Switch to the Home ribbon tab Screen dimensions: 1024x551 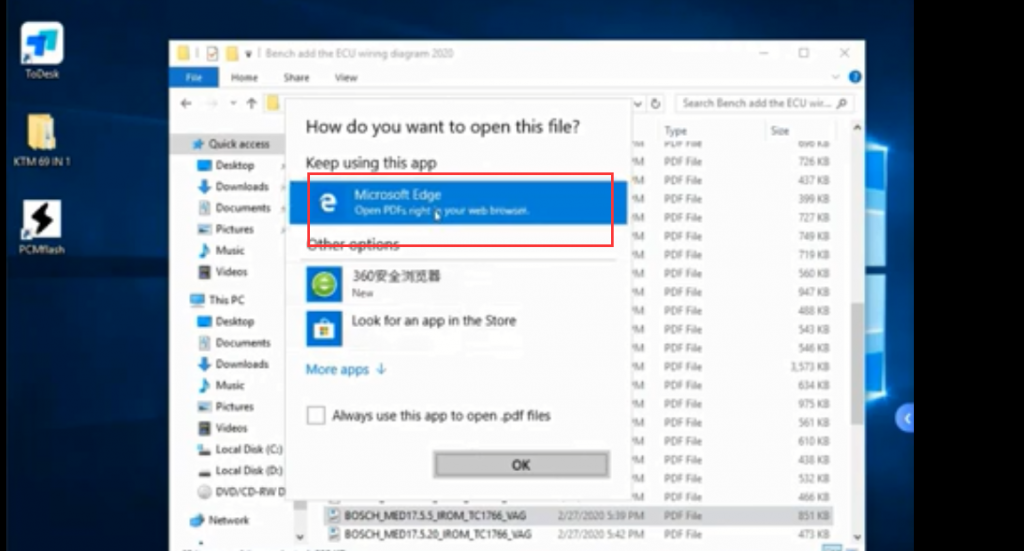(244, 77)
